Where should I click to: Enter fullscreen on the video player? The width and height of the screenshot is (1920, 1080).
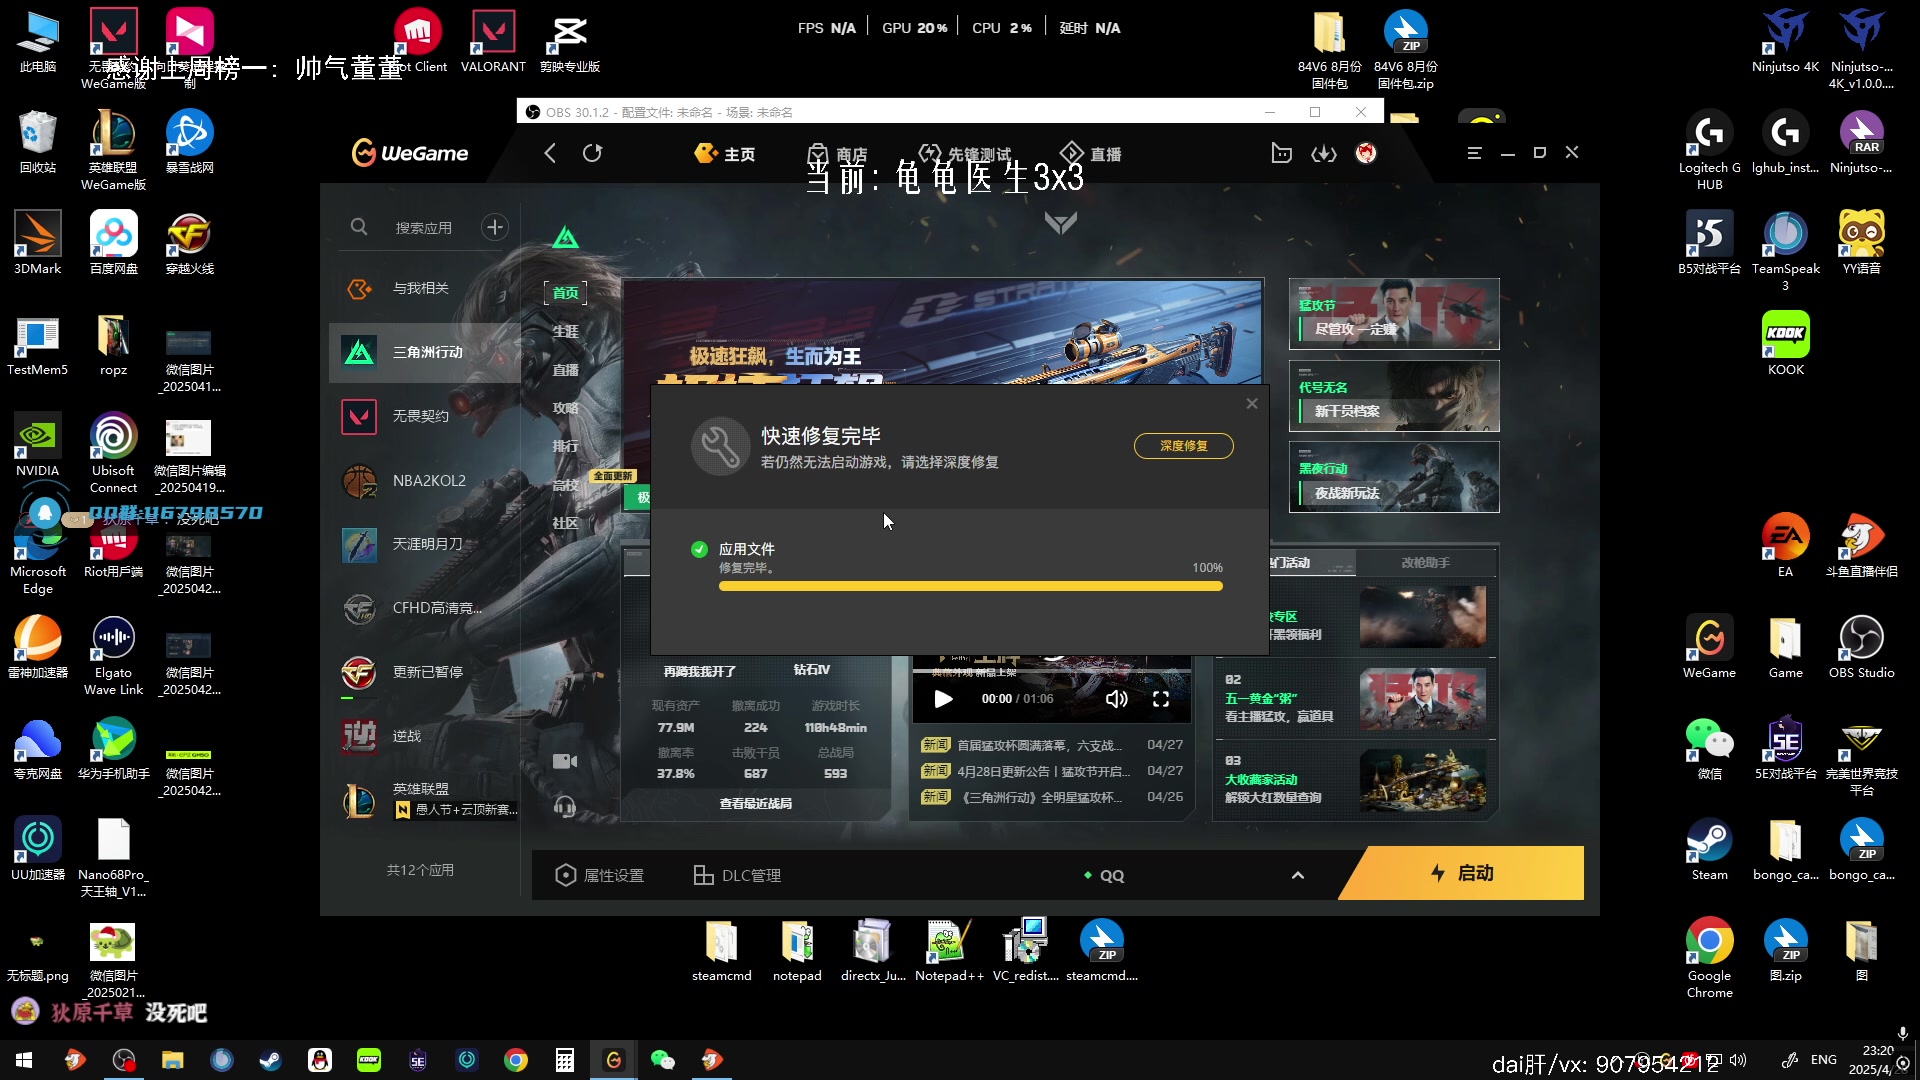[x=1161, y=699]
